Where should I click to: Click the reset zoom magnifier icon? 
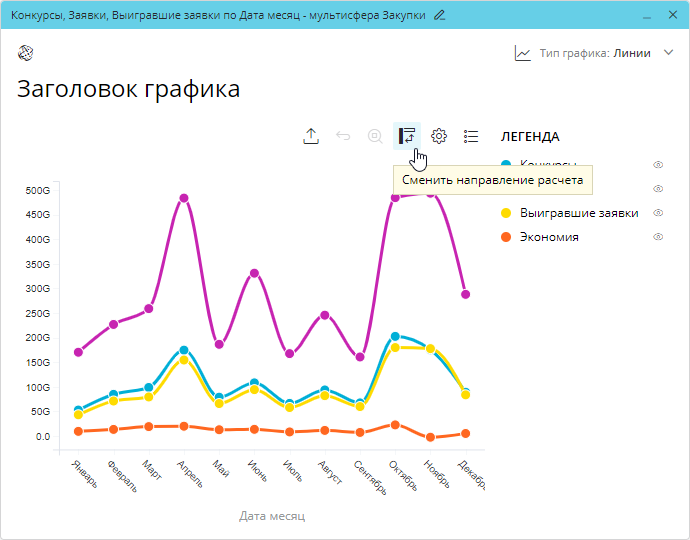click(x=375, y=136)
